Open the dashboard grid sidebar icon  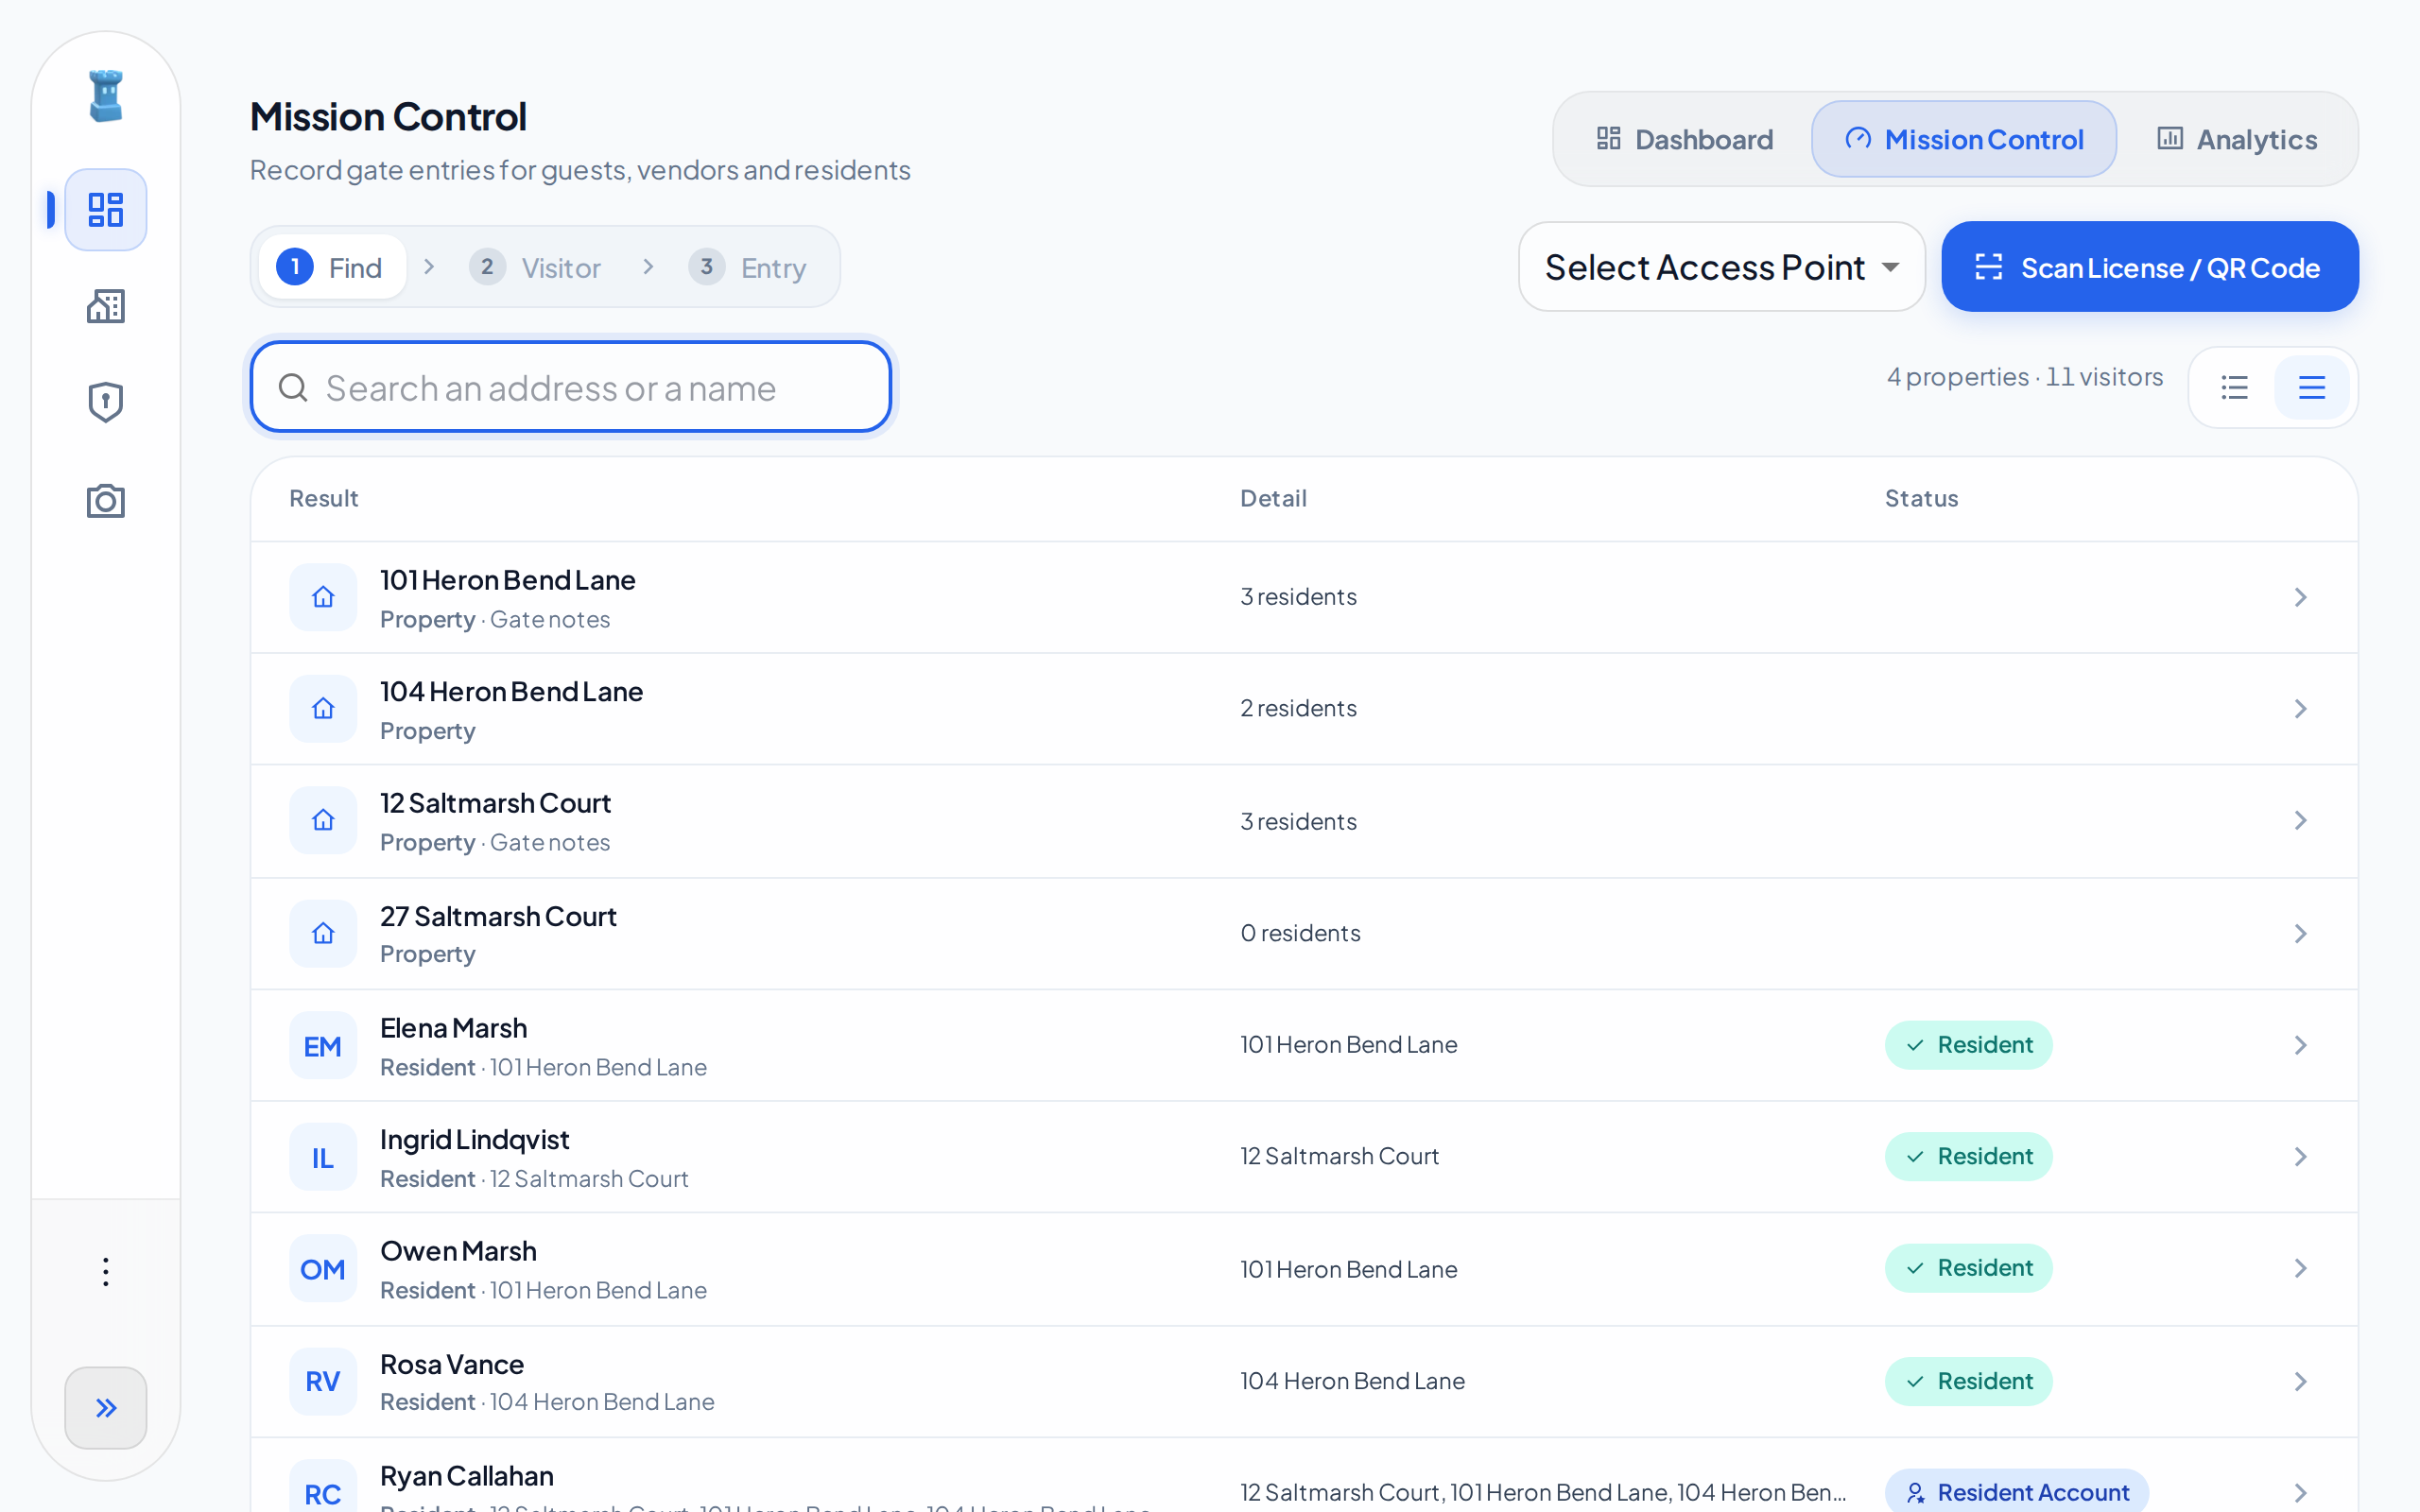tap(106, 210)
